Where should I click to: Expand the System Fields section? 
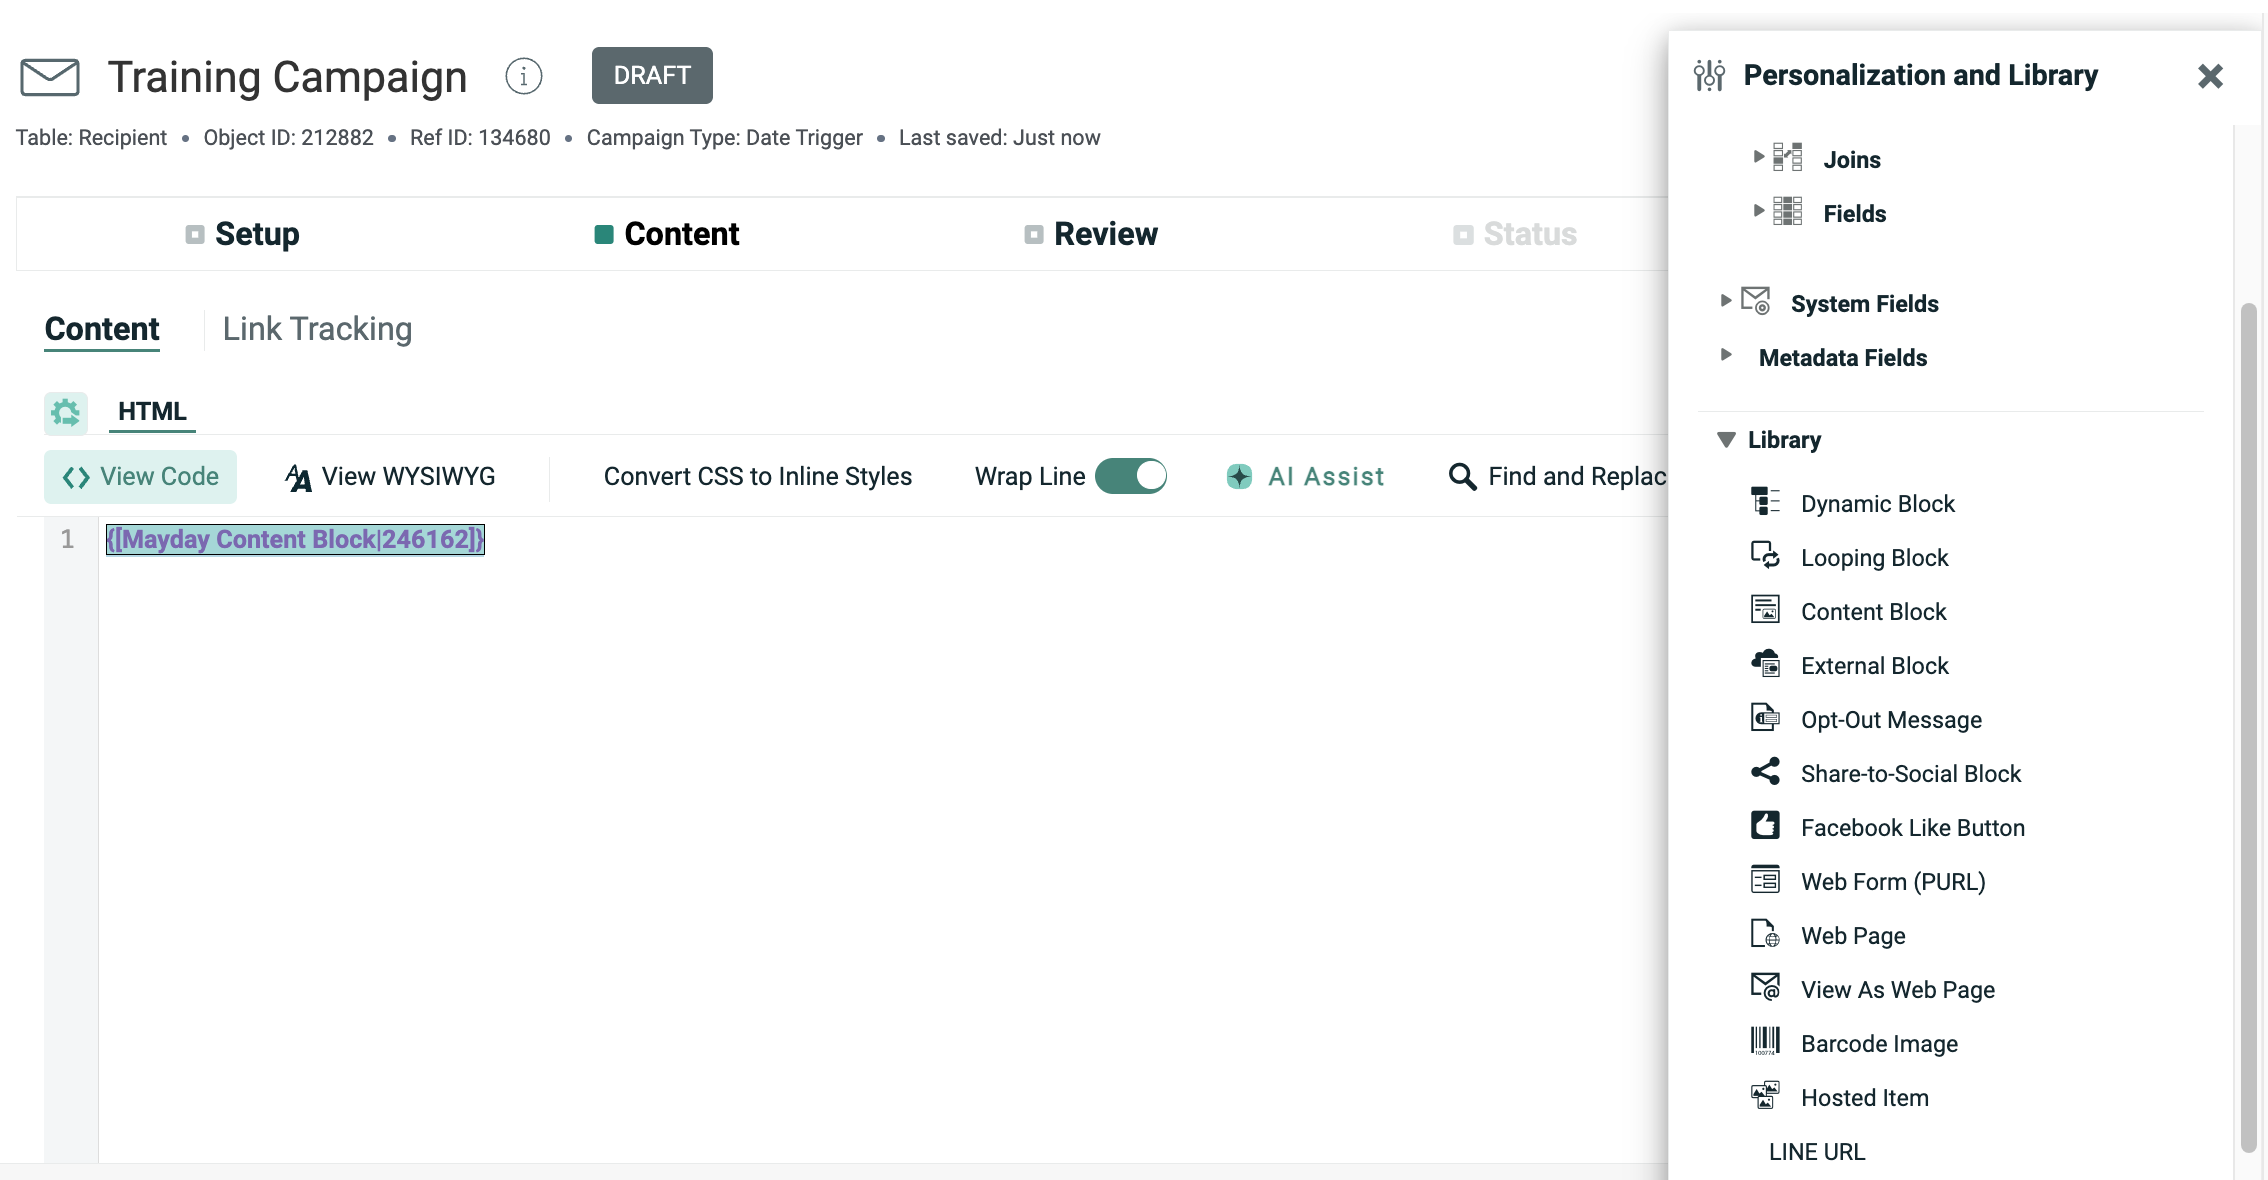pyautogui.click(x=1726, y=301)
